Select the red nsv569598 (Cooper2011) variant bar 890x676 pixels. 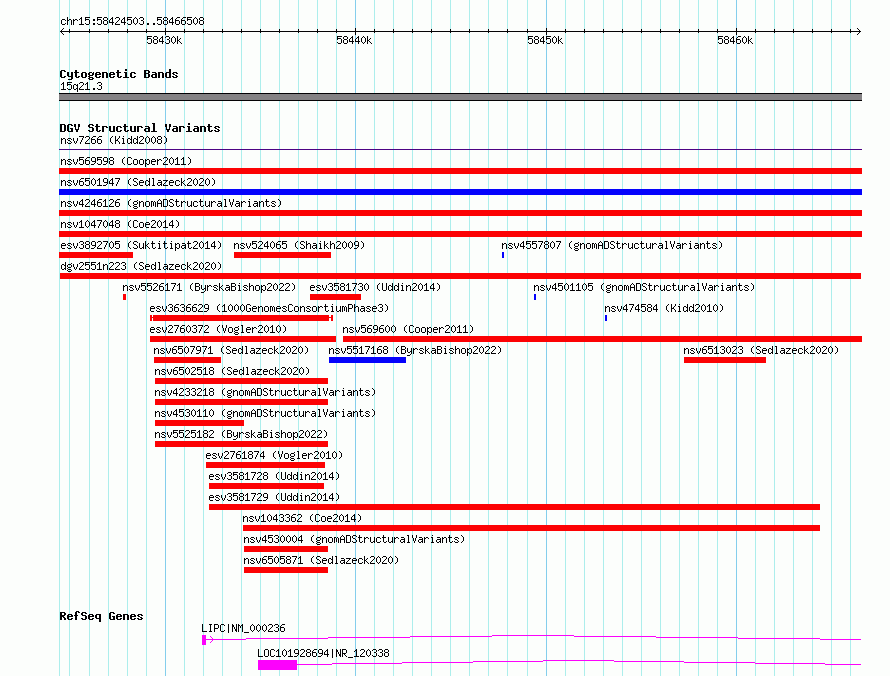[x=460, y=171]
